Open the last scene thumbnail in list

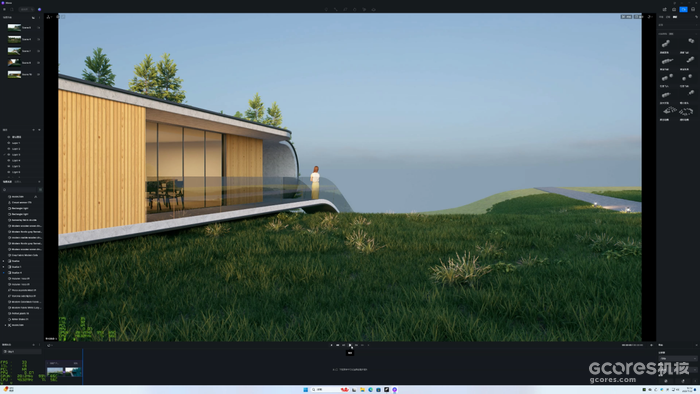(14, 74)
